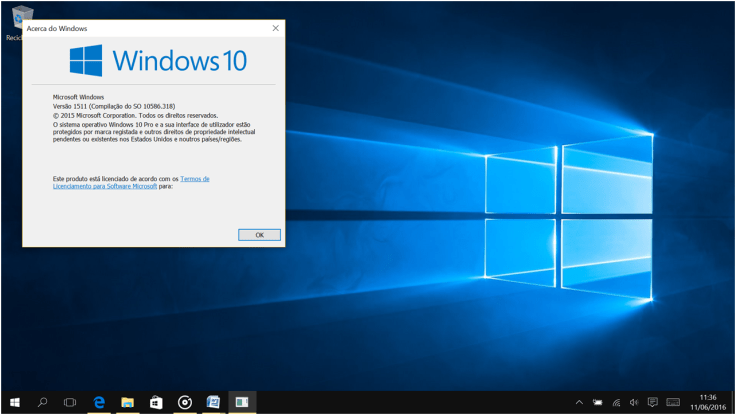Open the Action Center notifications icon
This screenshot has width=736, height=415.
pos(652,402)
